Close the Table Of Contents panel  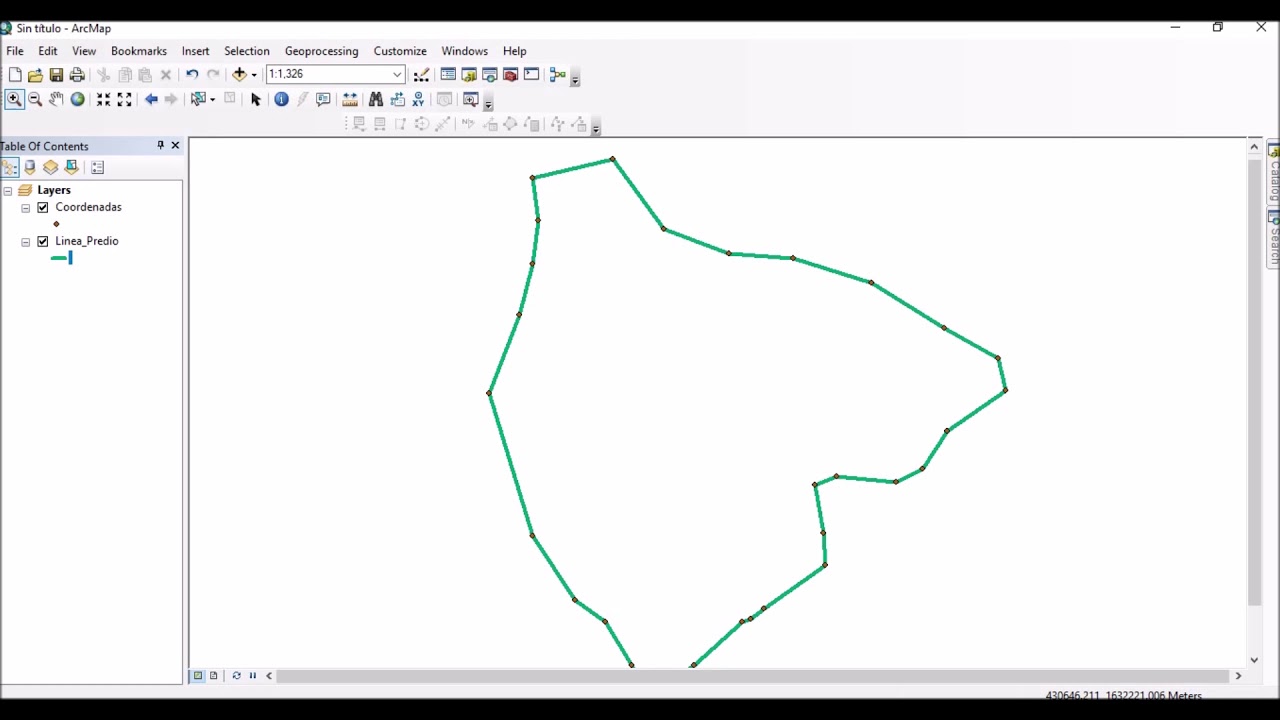coord(175,146)
